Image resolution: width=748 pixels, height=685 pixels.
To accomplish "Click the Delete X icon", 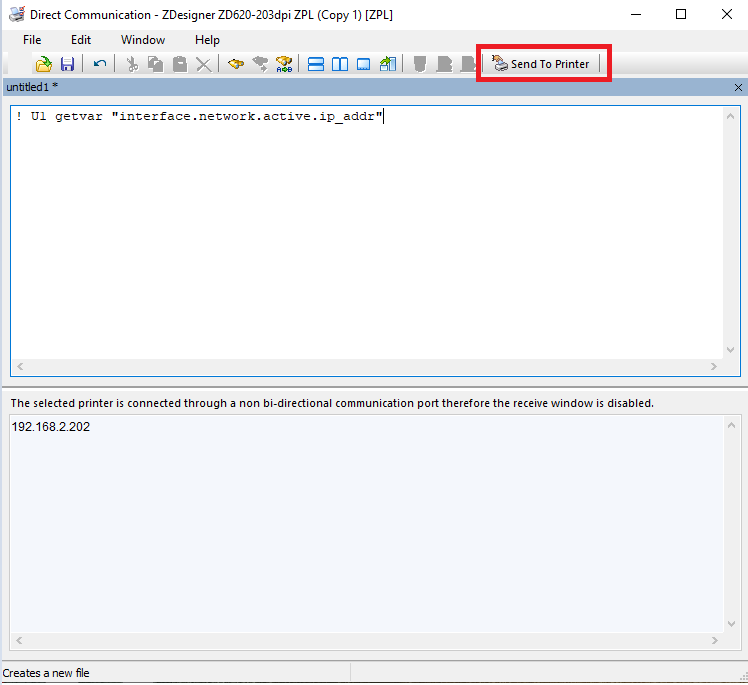I will coord(204,64).
